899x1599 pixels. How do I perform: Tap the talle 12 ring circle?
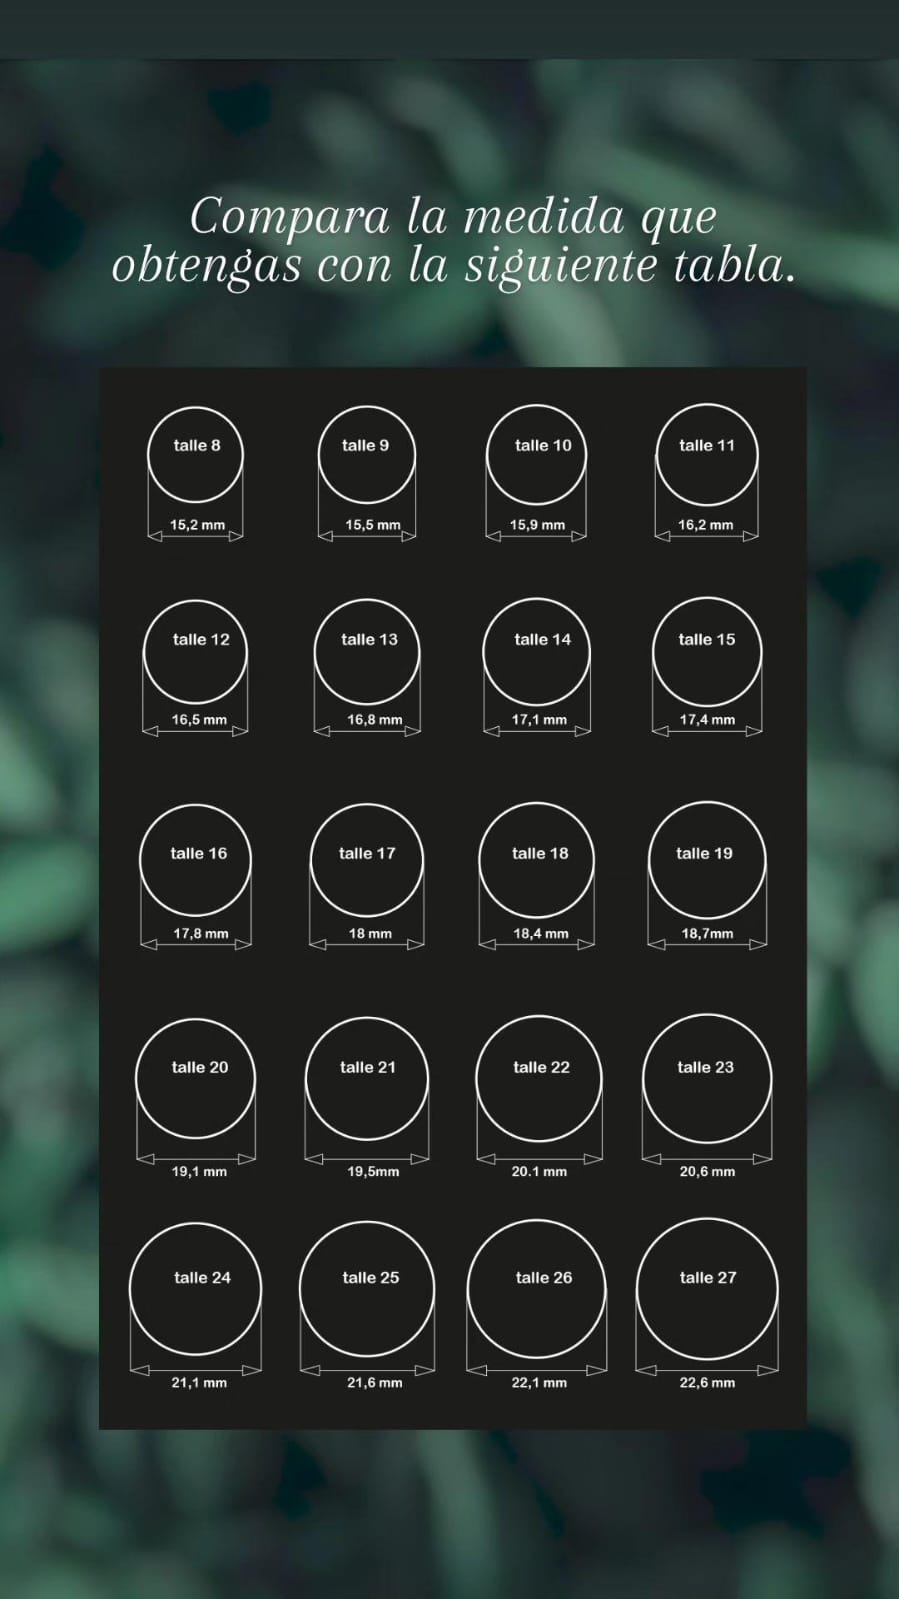(x=195, y=652)
